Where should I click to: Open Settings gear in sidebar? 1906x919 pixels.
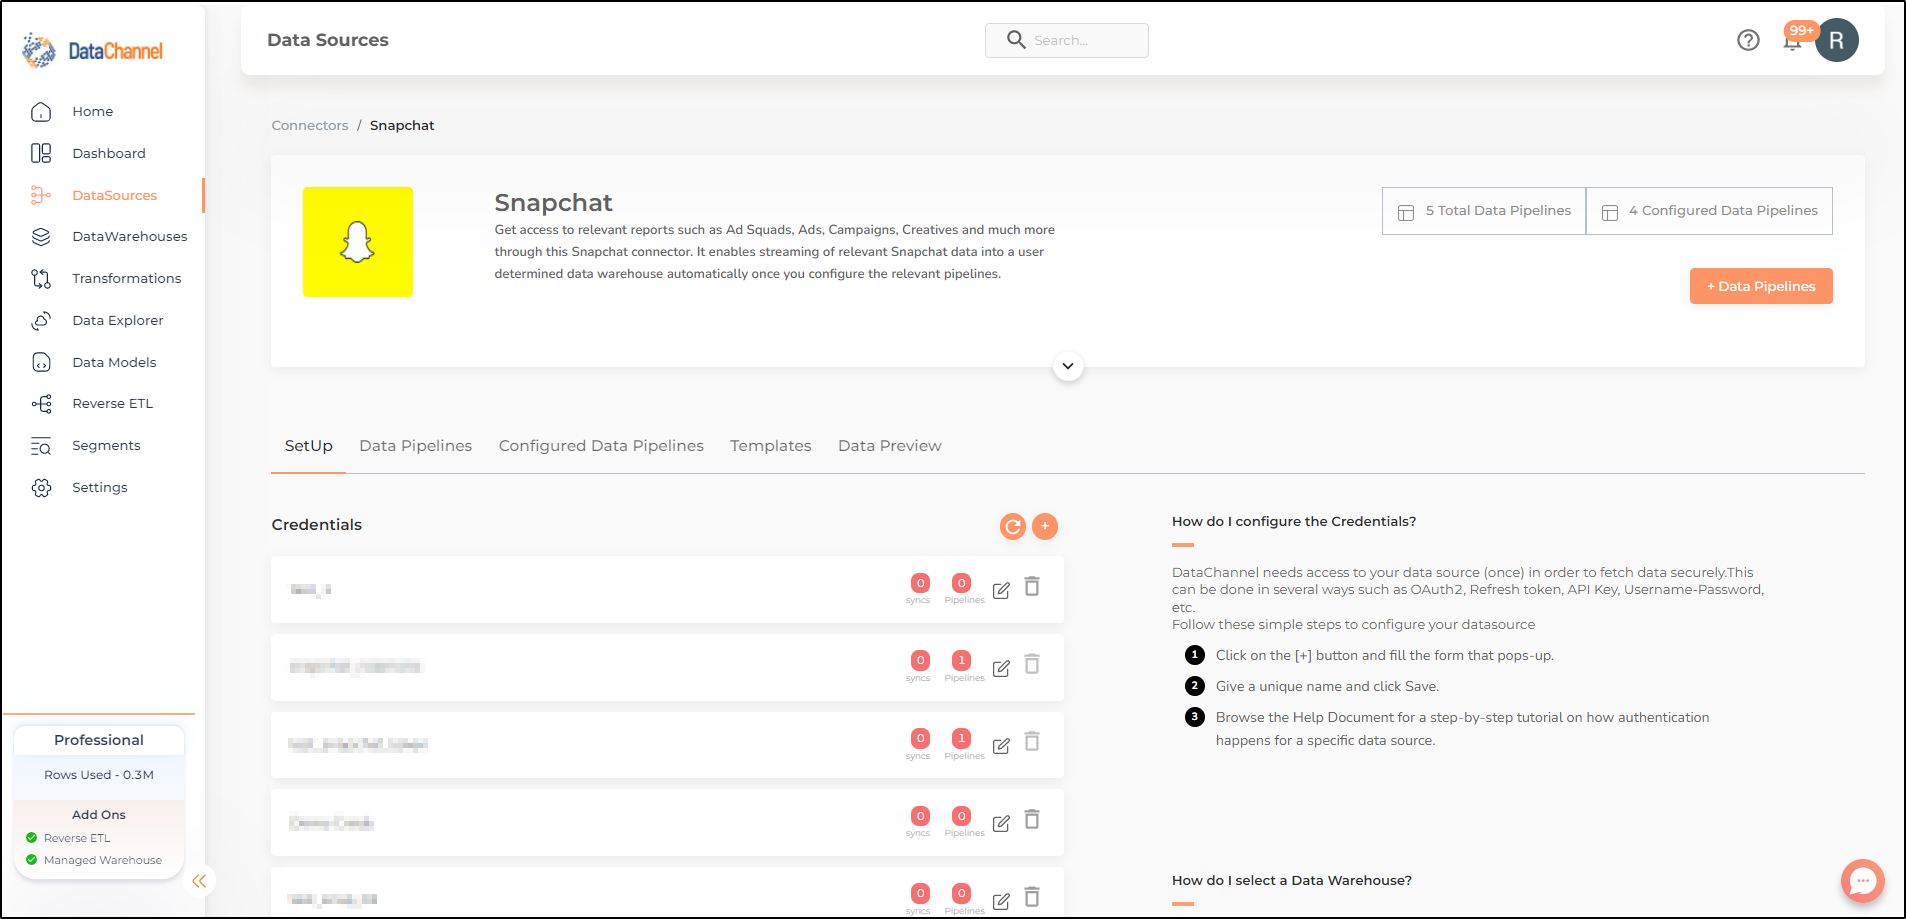(41, 487)
